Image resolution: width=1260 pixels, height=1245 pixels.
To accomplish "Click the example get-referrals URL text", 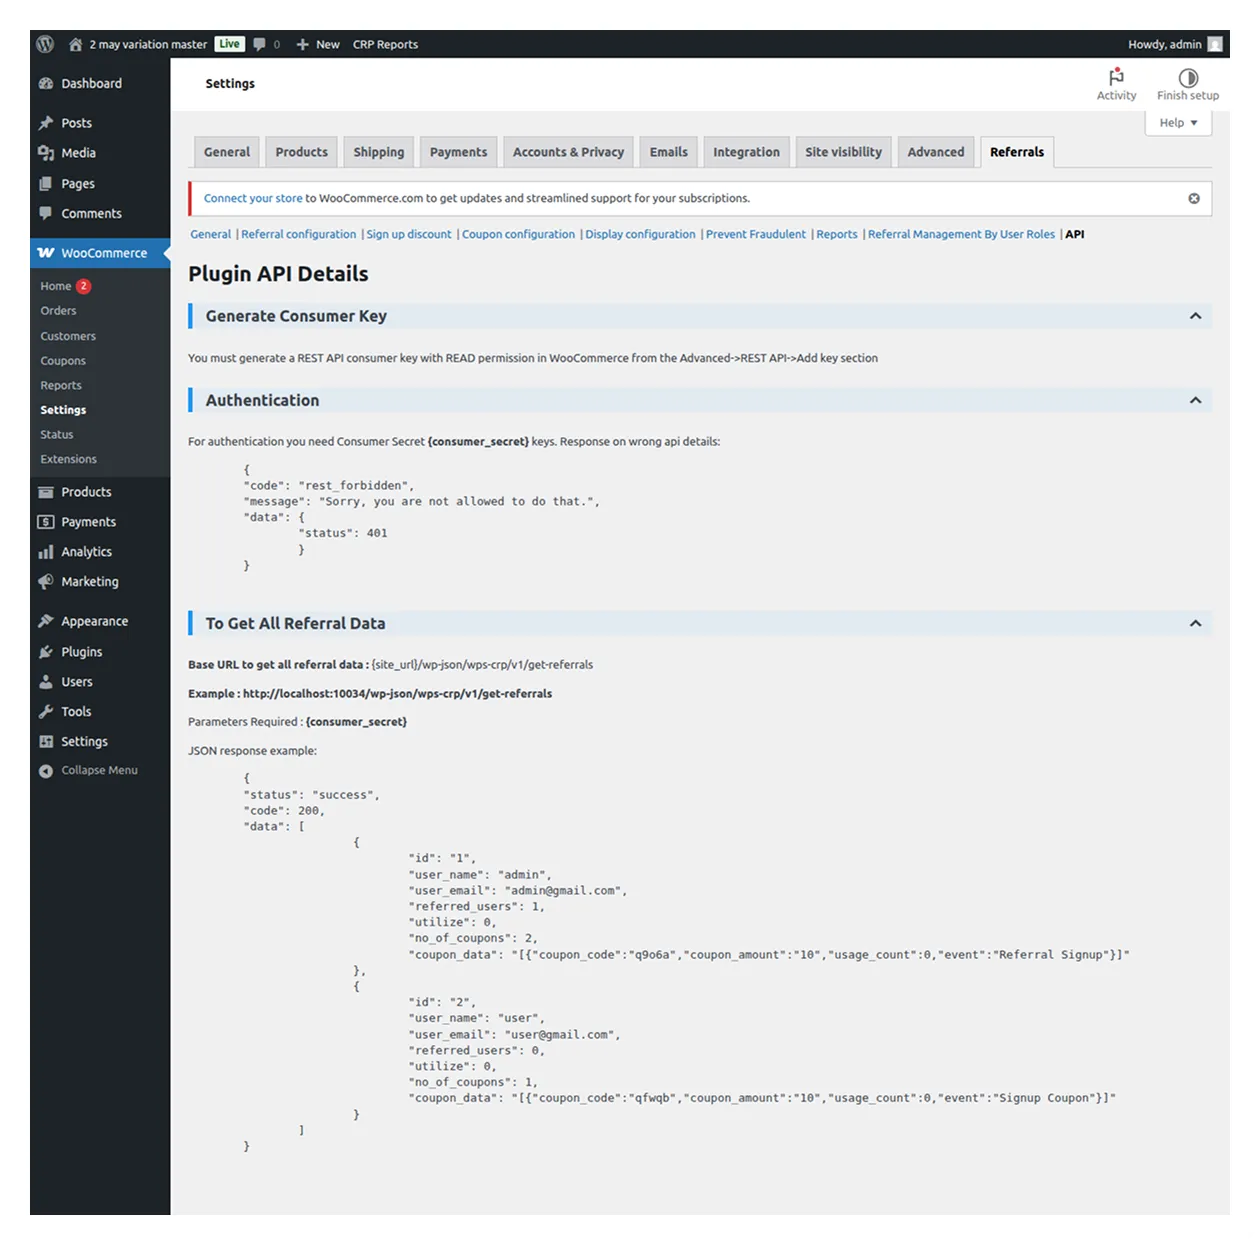I will pos(397,693).
